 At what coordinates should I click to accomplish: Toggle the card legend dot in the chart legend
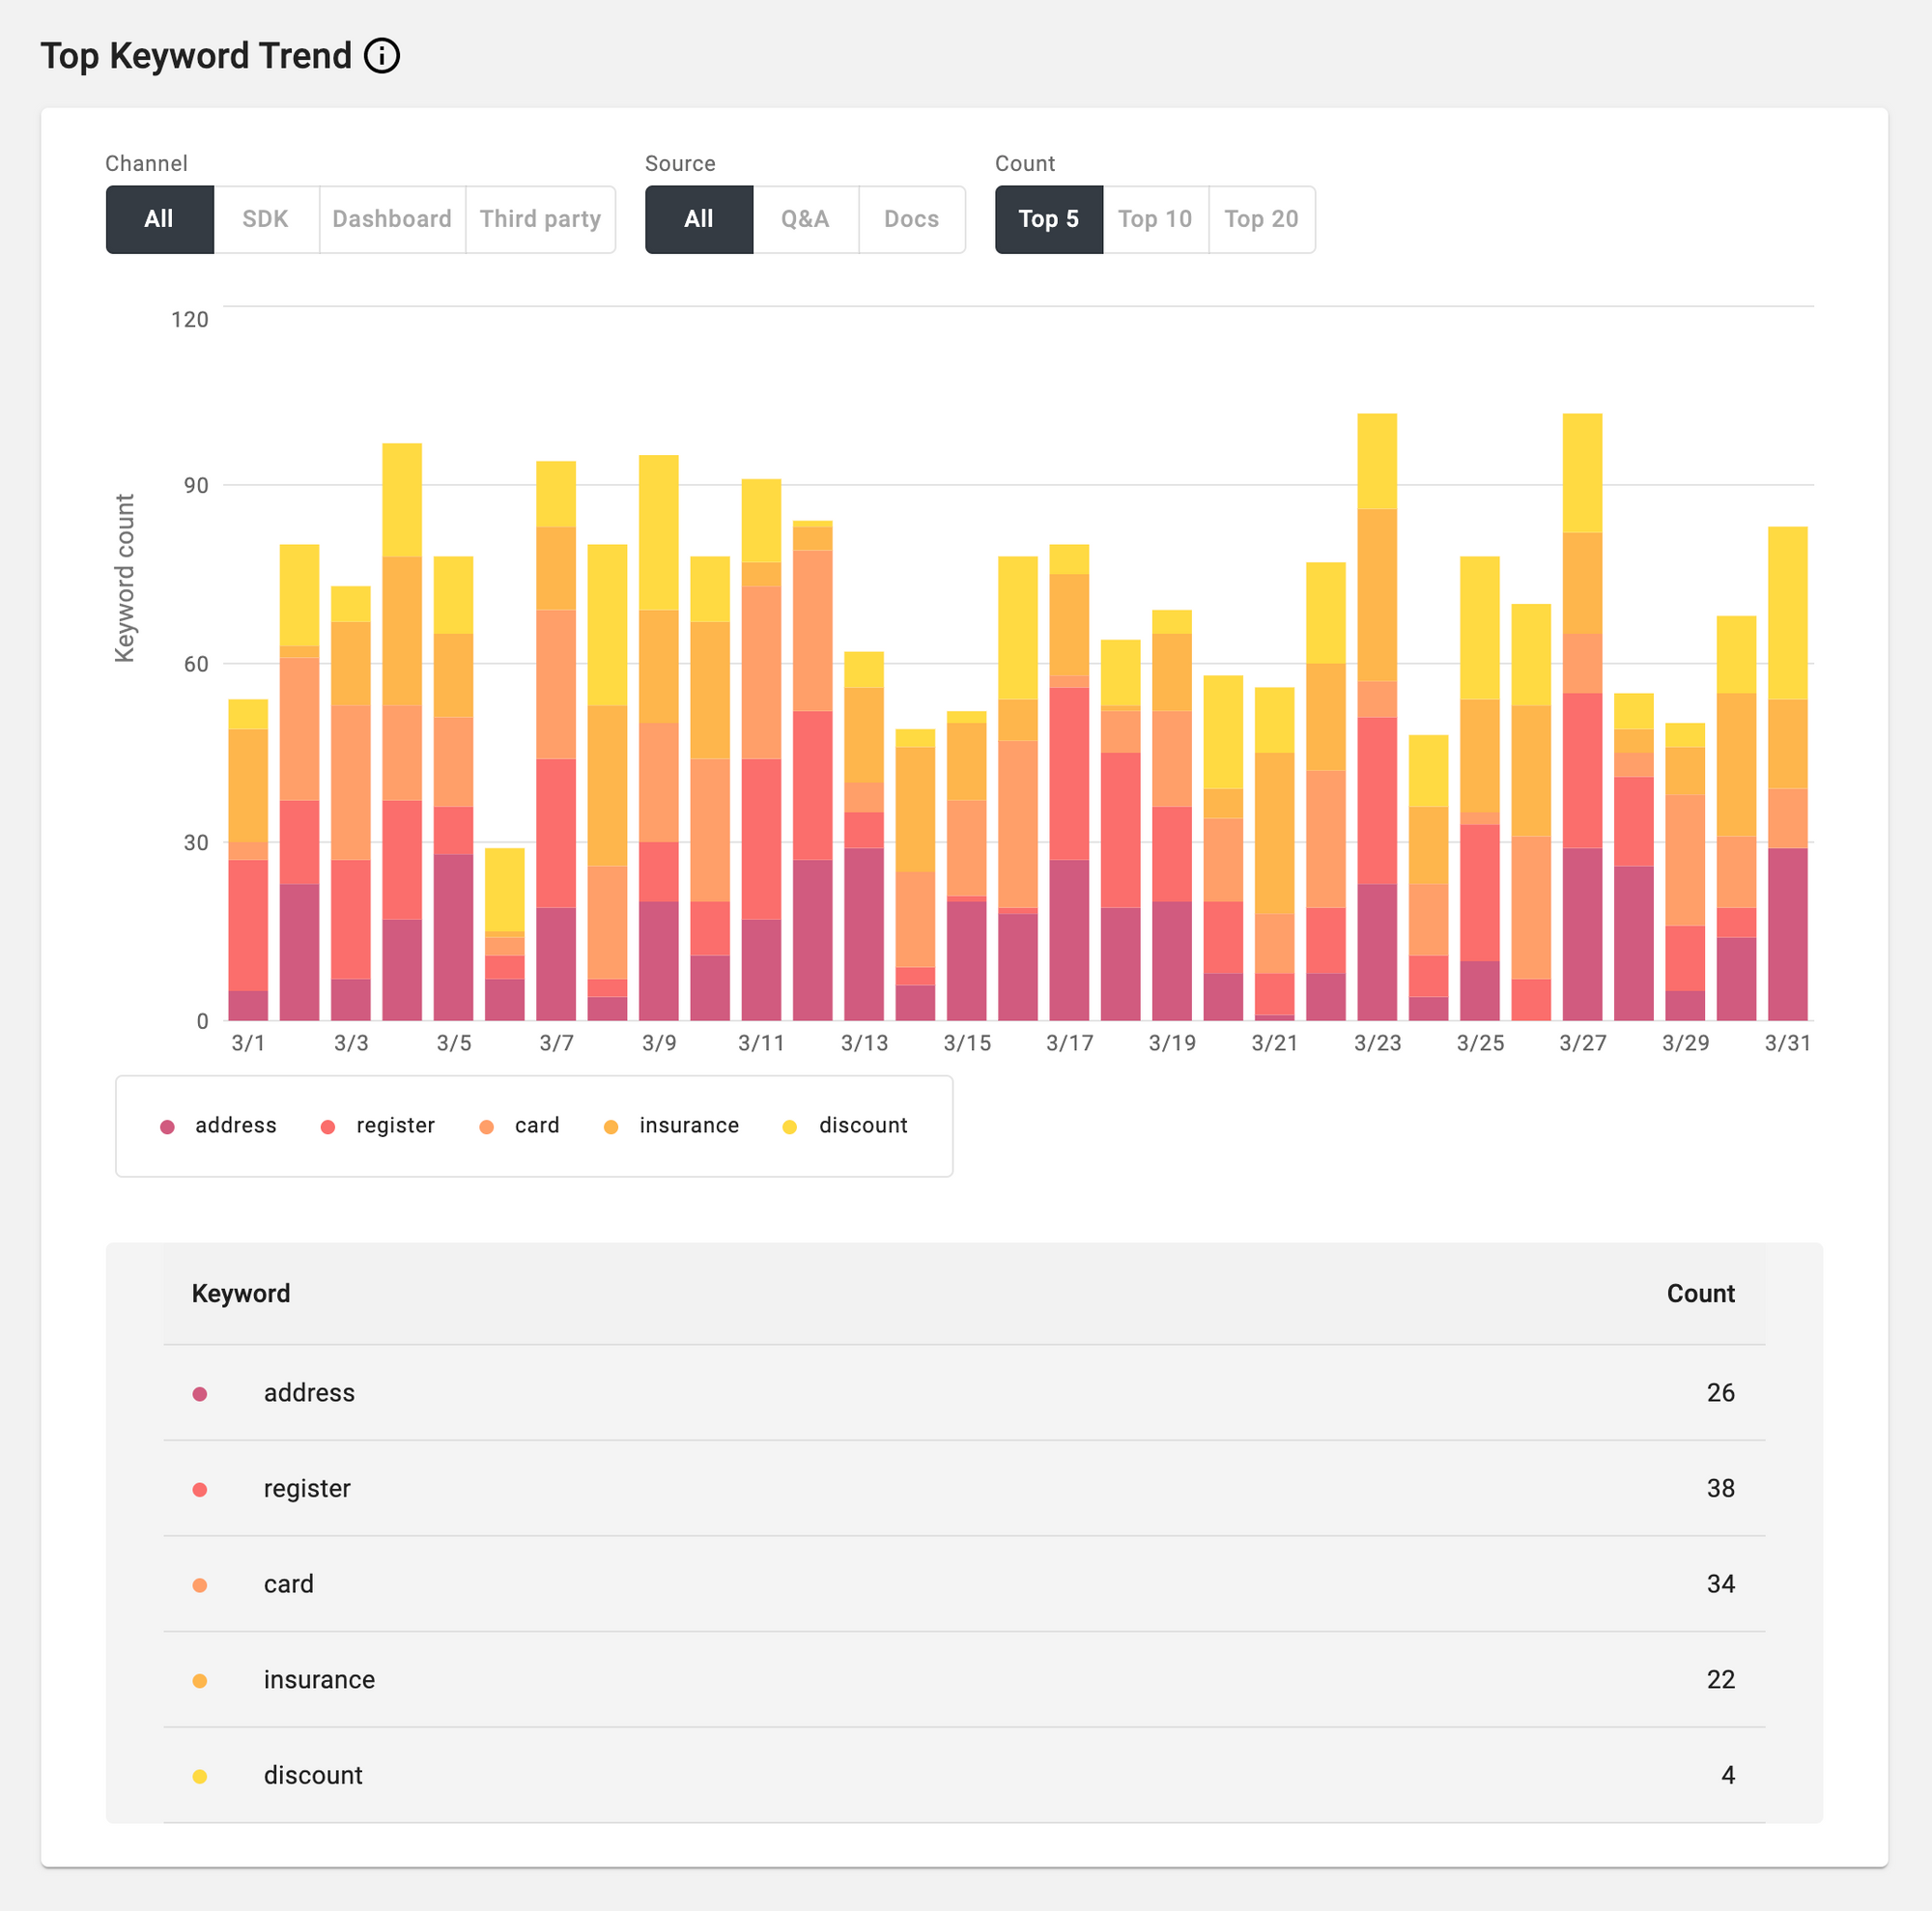487,1127
